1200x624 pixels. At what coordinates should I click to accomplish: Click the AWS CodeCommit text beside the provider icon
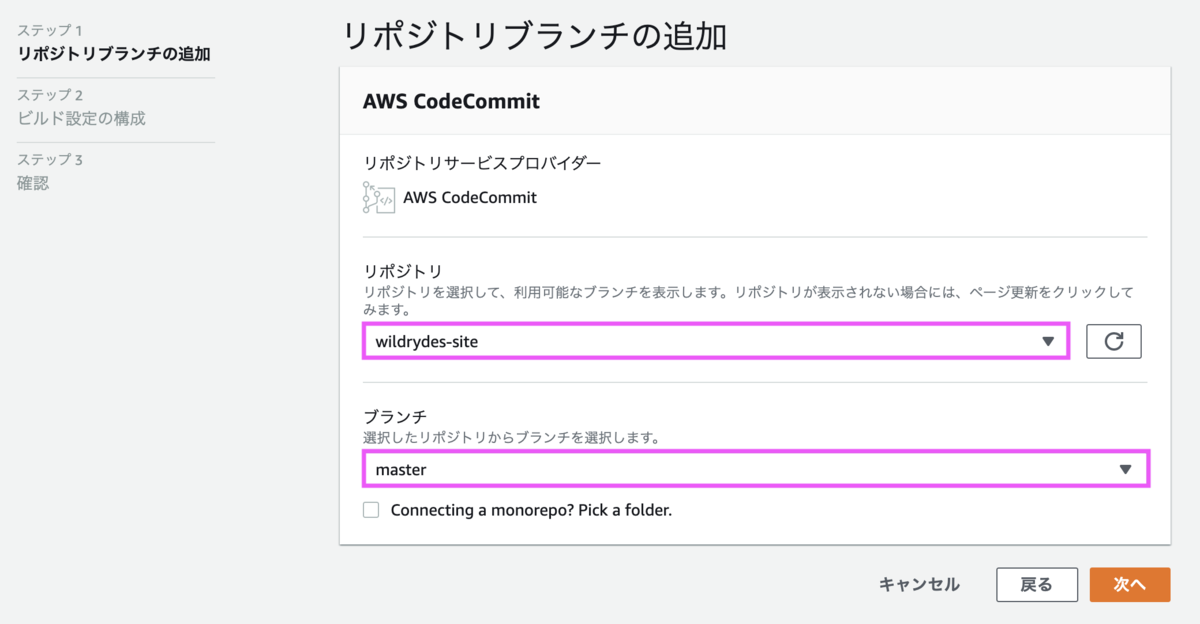point(469,198)
